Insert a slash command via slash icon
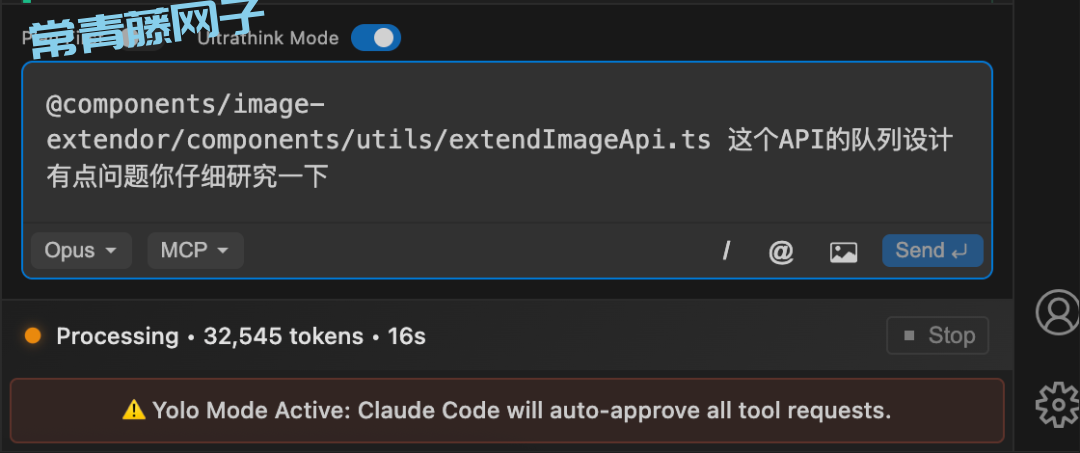Viewport: 1080px width, 453px height. 726,251
